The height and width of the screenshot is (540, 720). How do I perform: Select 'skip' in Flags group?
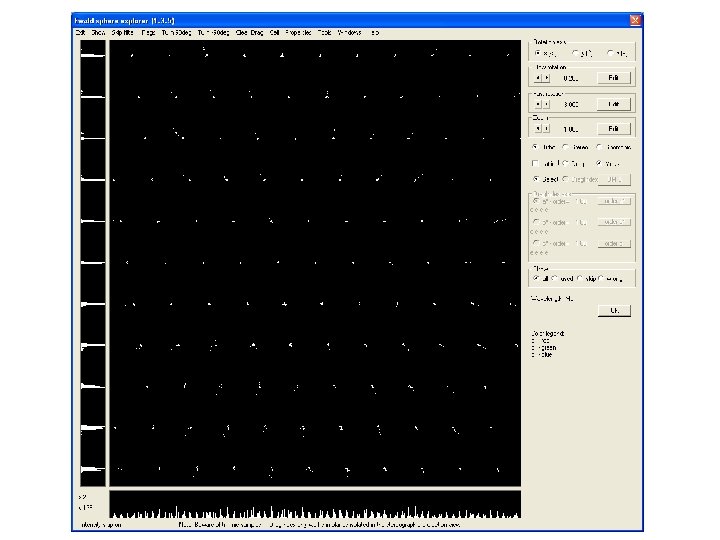(x=580, y=279)
